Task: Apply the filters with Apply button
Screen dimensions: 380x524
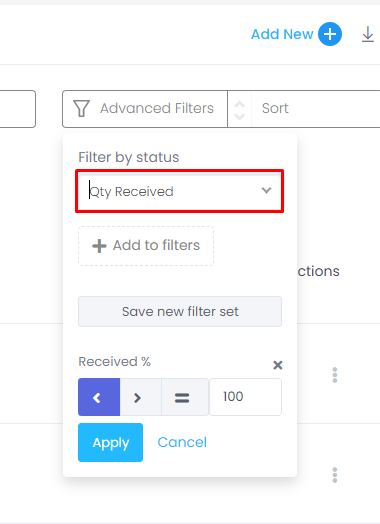Action: coord(110,442)
